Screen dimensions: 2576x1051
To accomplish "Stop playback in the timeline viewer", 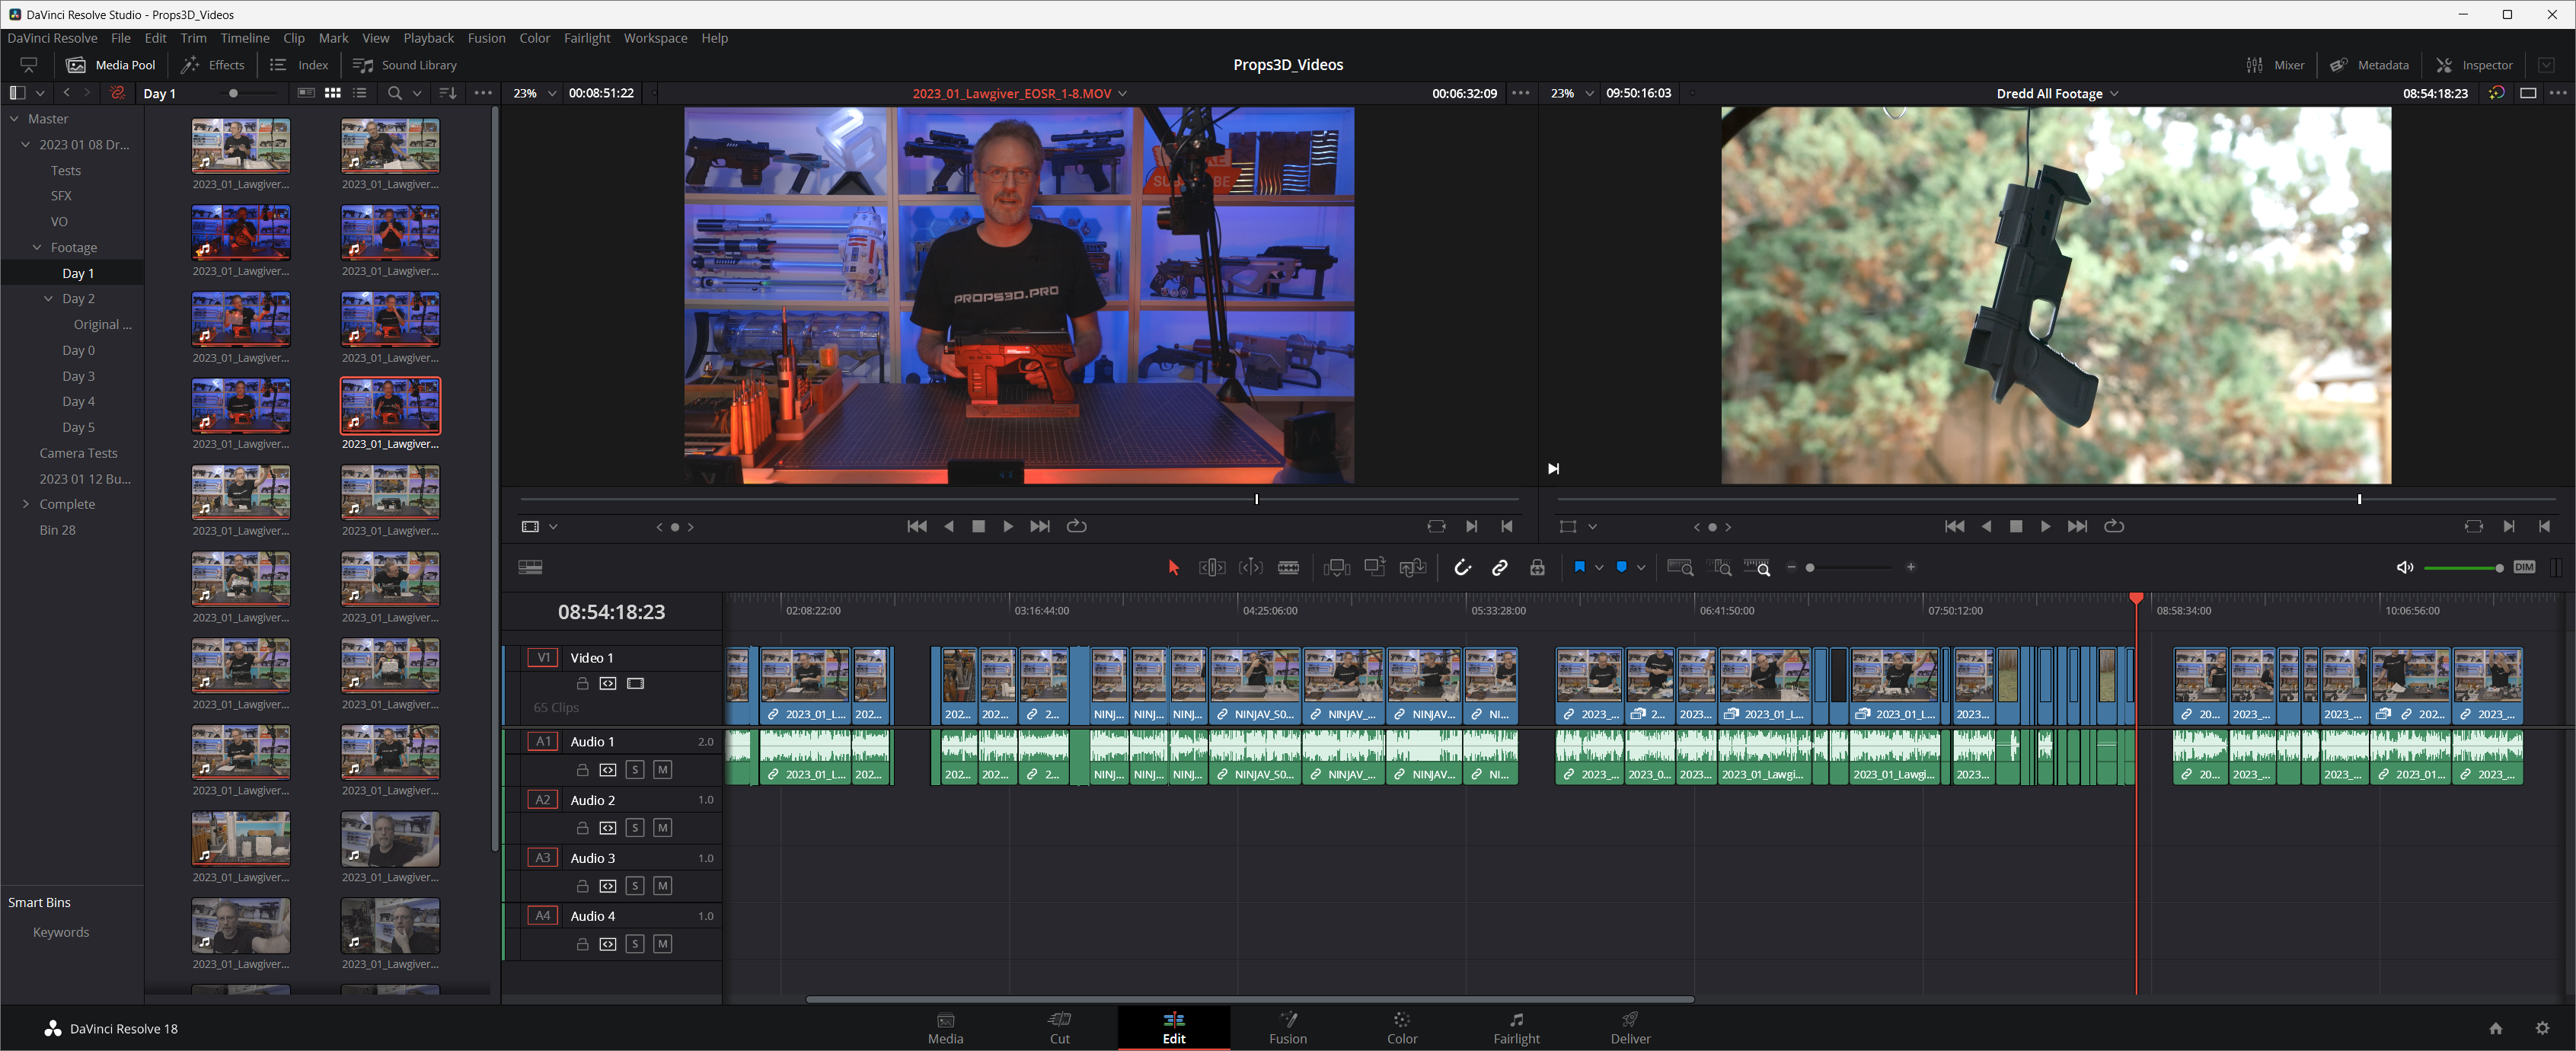I will (2016, 527).
